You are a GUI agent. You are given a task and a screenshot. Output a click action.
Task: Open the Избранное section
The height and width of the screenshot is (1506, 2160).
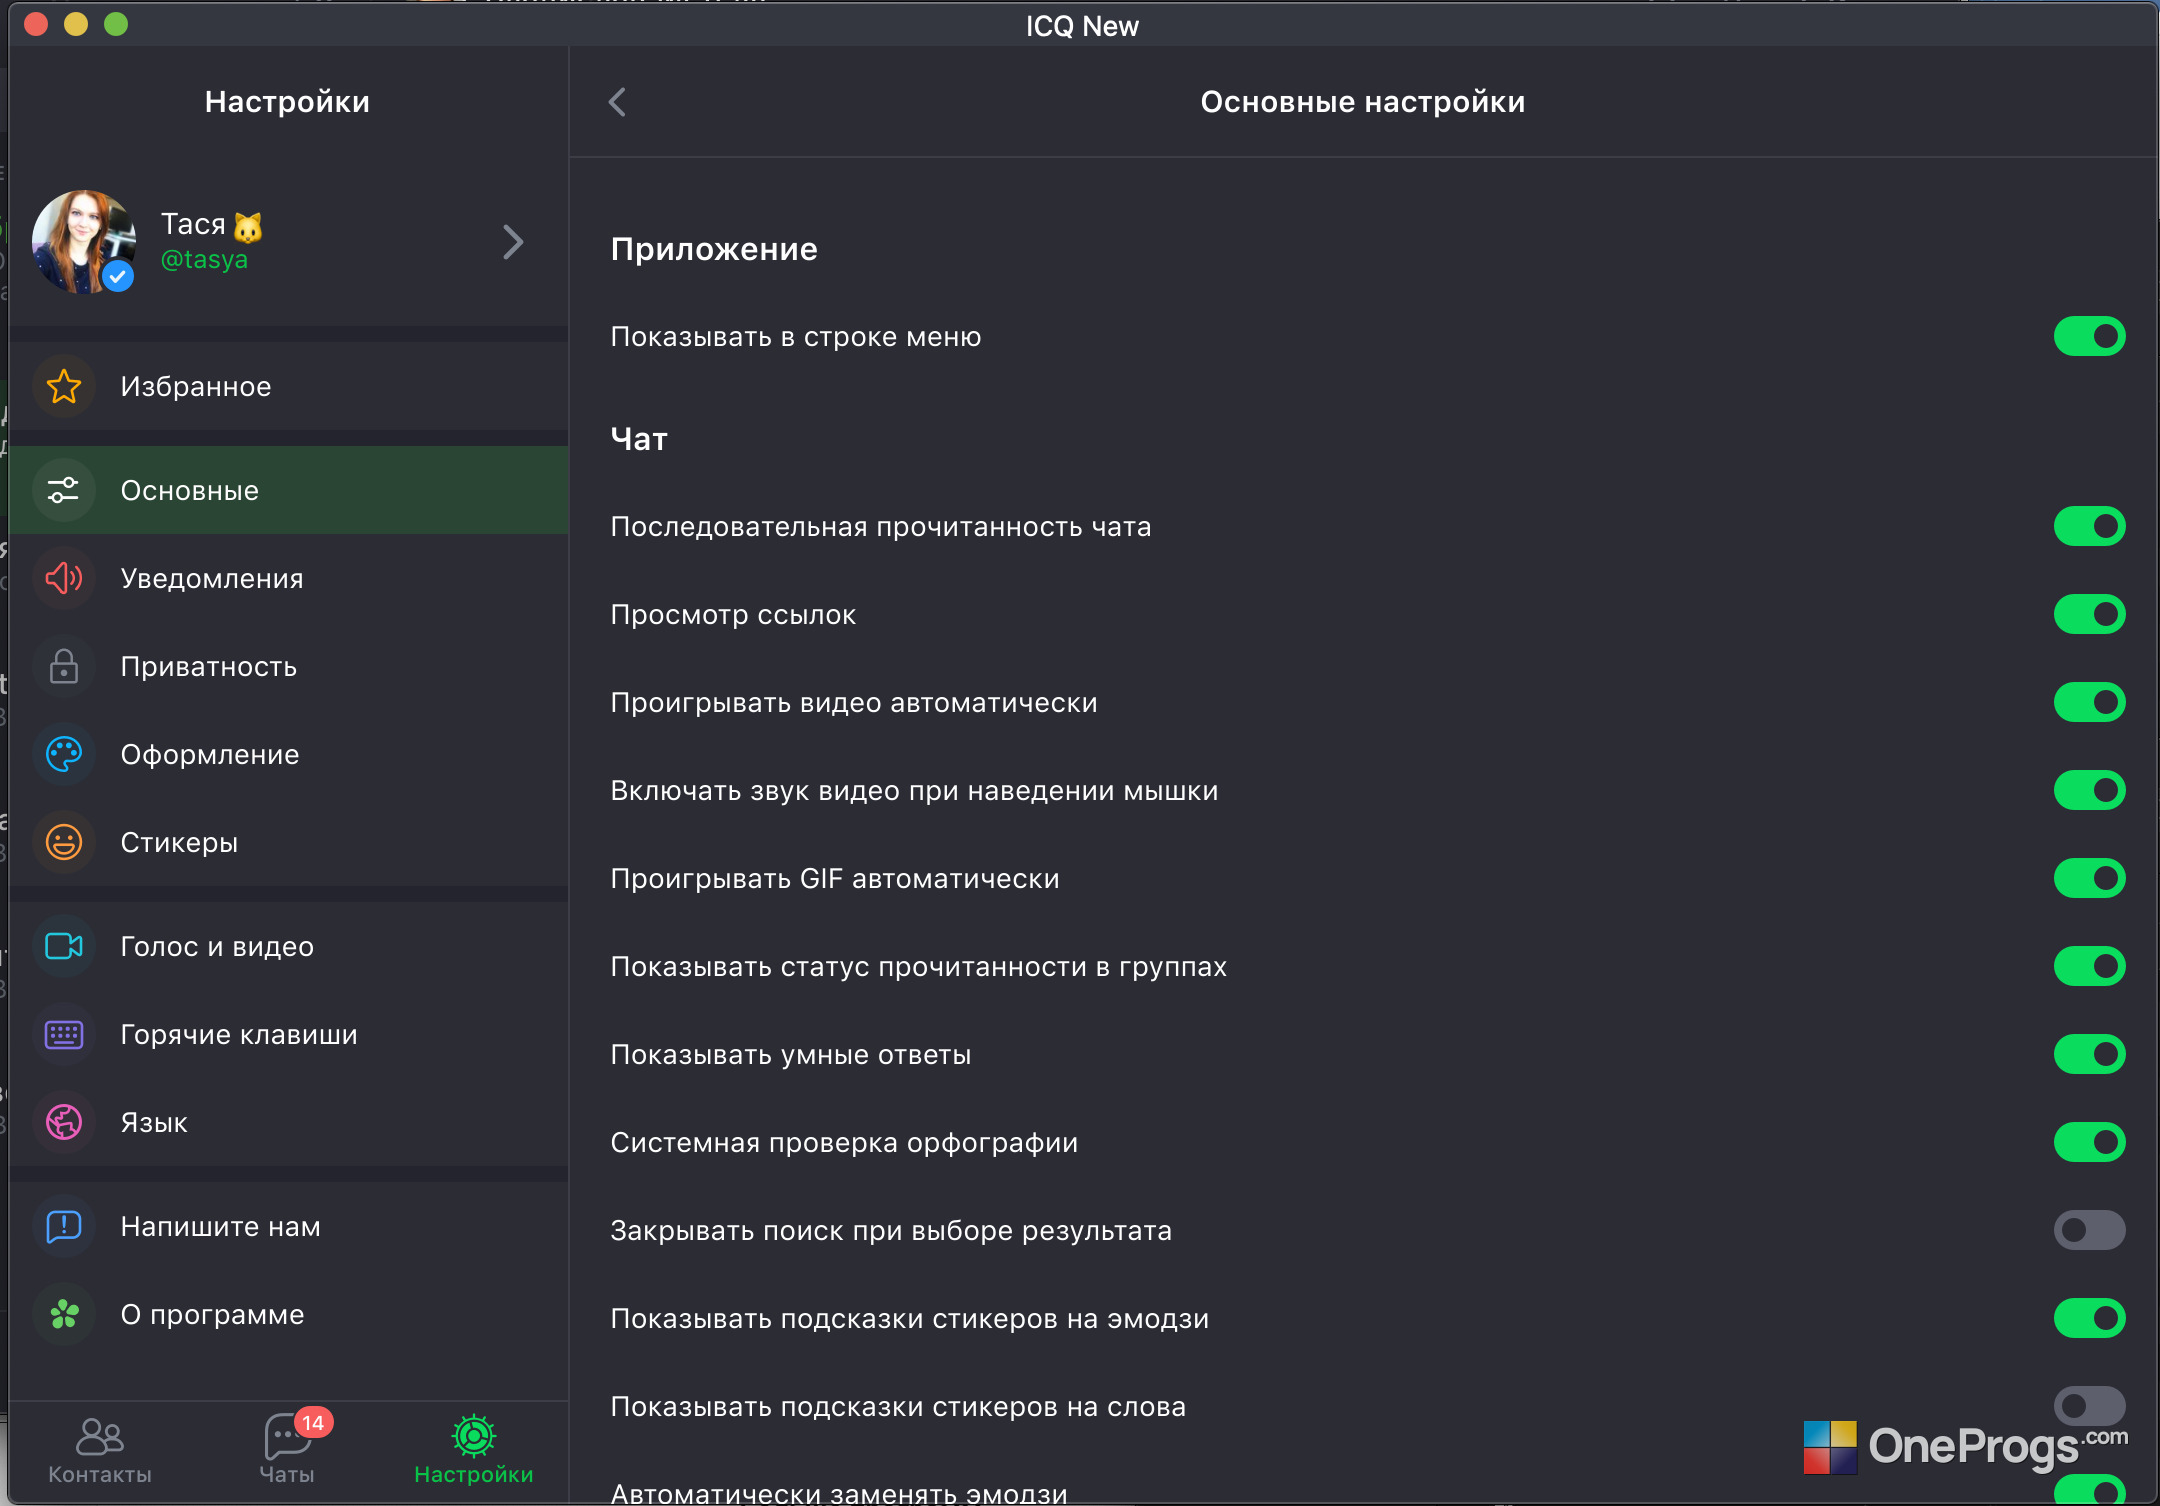click(289, 386)
